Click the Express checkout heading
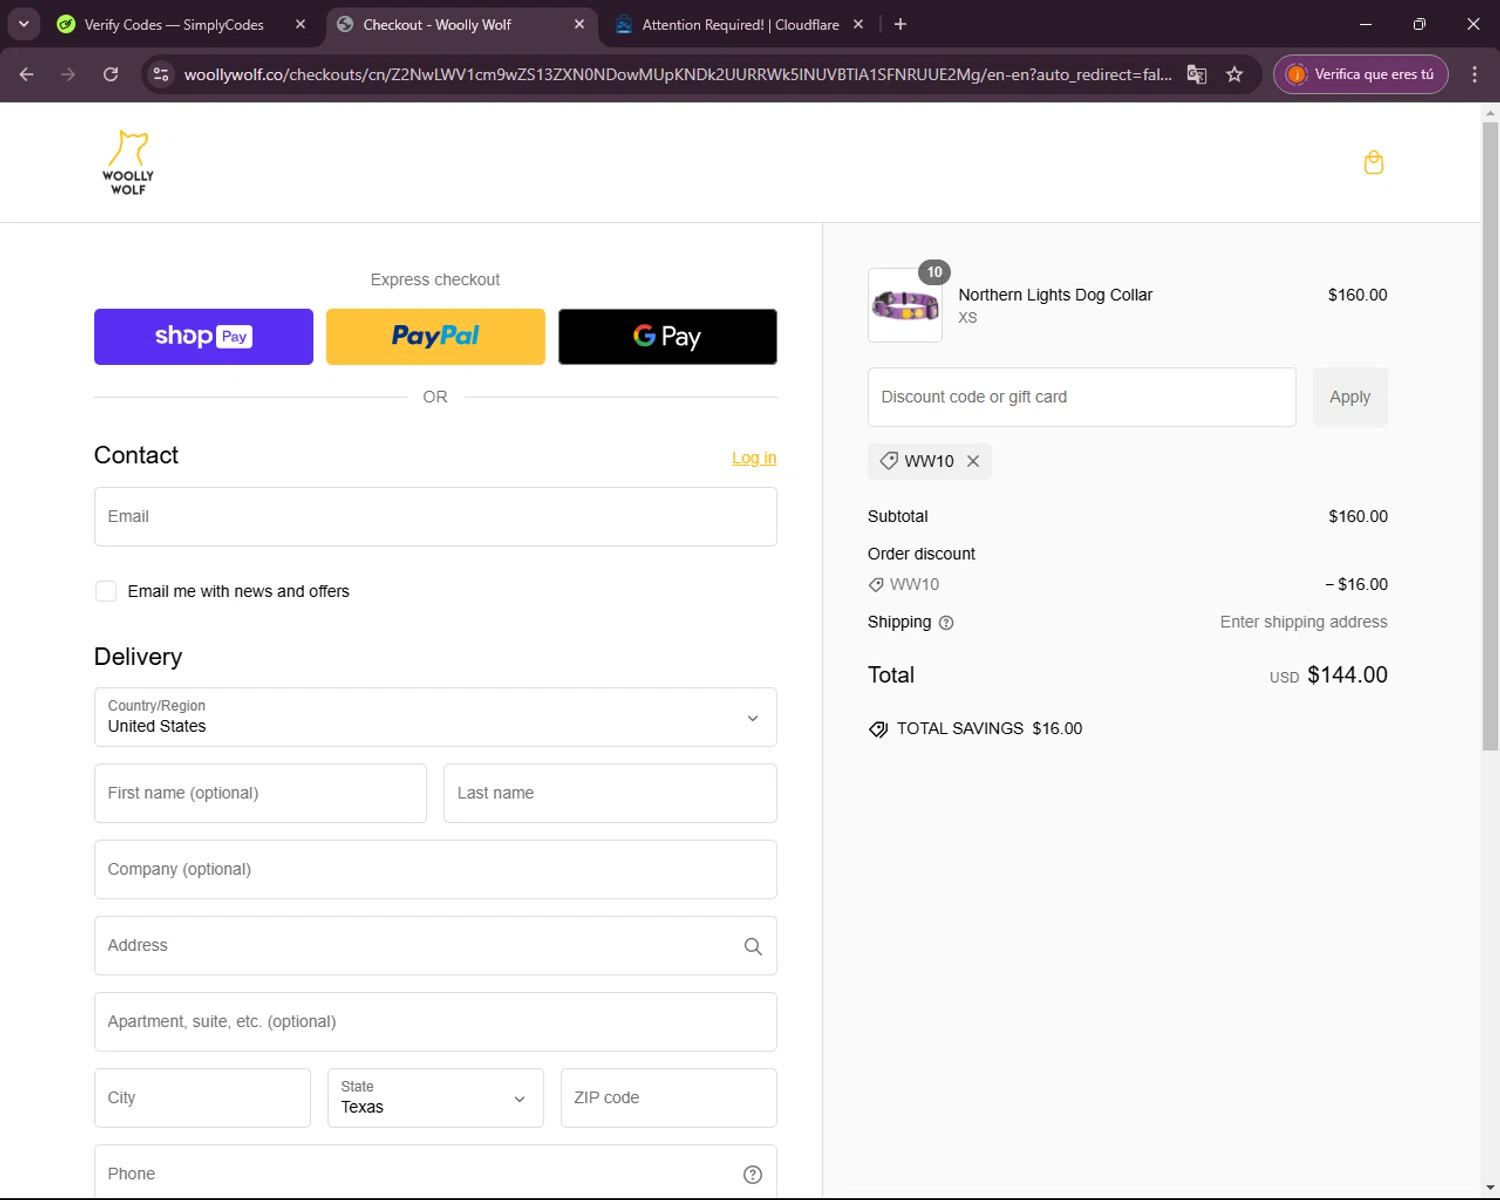This screenshot has height=1200, width=1500. pyautogui.click(x=435, y=280)
